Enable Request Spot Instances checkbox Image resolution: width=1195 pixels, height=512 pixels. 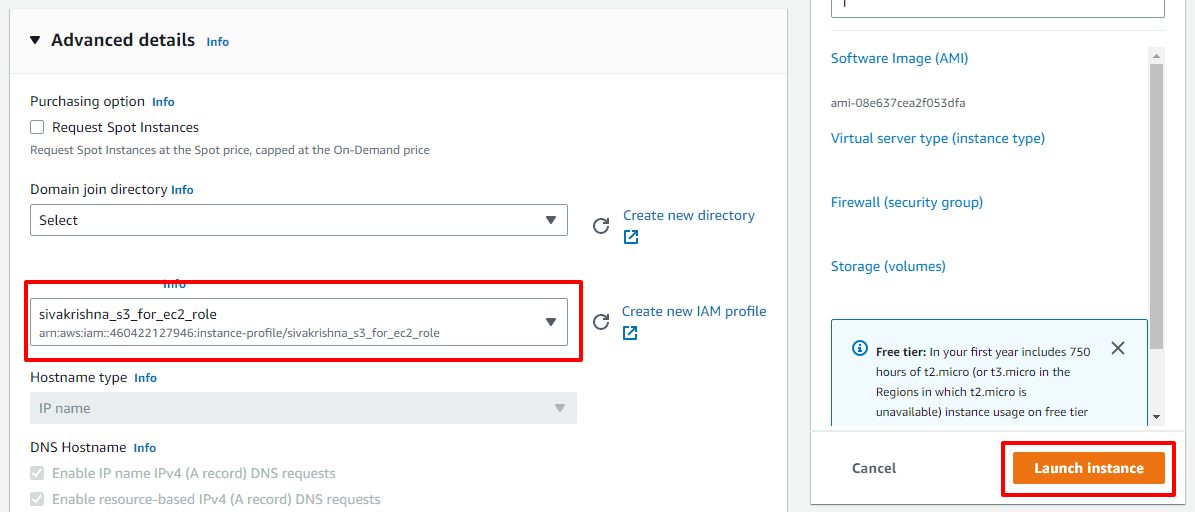point(38,127)
